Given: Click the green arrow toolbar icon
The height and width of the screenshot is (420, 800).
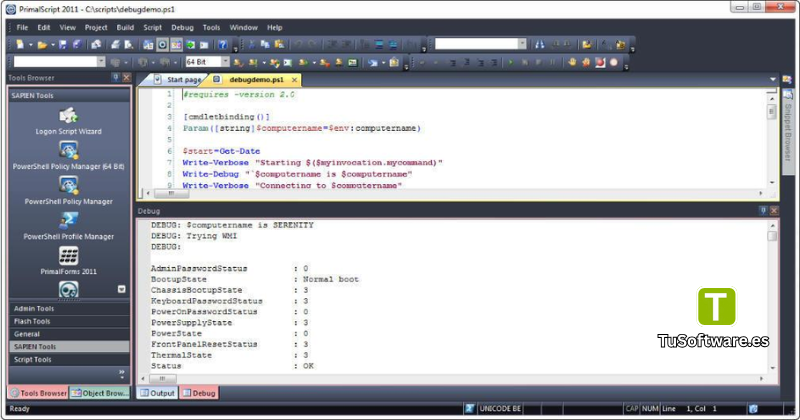Looking at the screenshot, I should (x=190, y=45).
